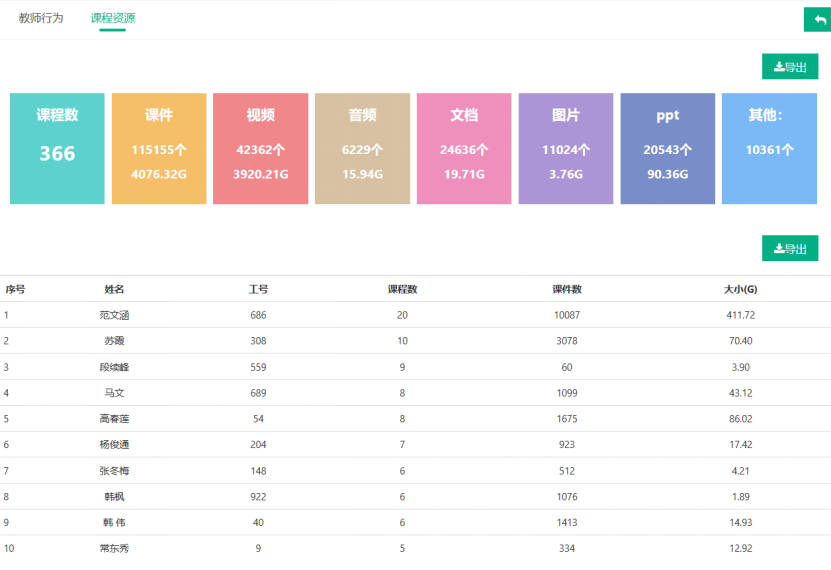Image resolution: width=831 pixels, height=570 pixels.
Task: Select teacher name 范文涵 in table
Action: (x=115, y=315)
